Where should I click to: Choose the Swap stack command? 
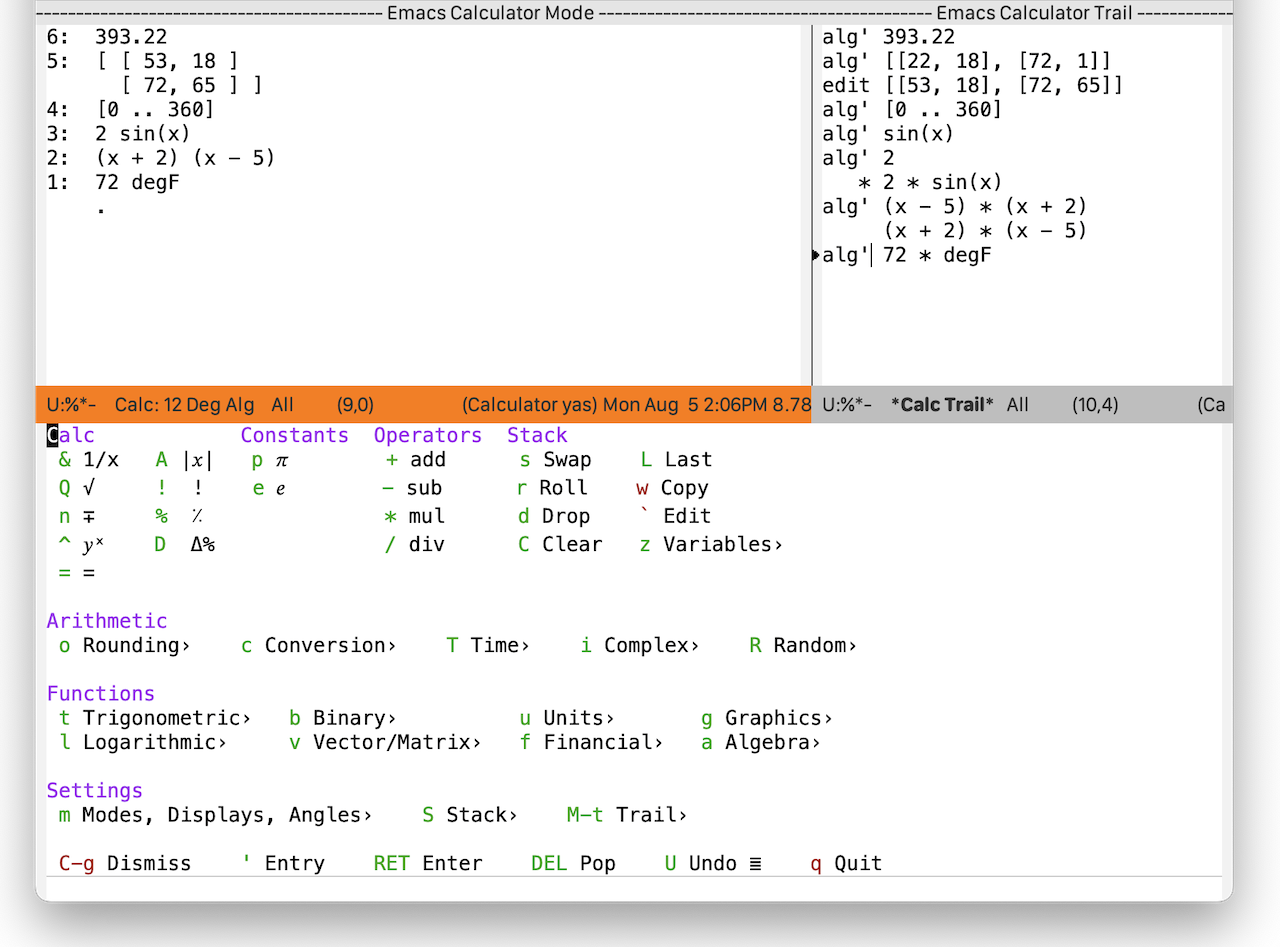555,460
